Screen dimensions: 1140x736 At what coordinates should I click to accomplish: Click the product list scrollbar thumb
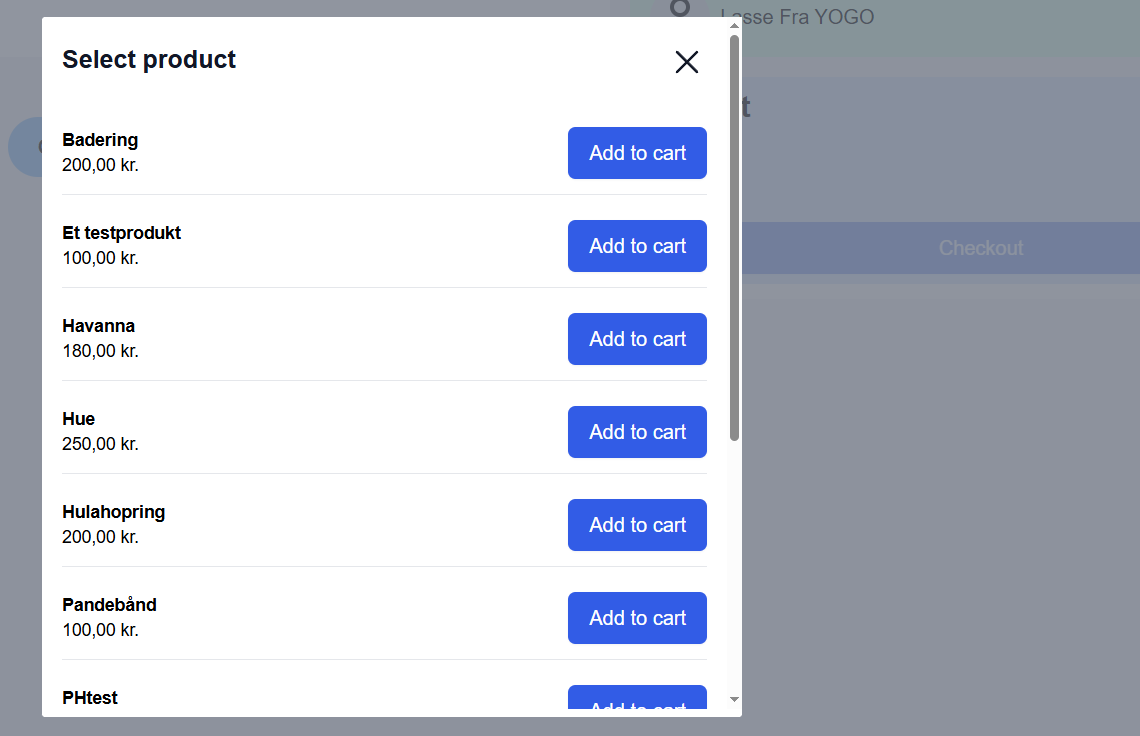pyautogui.click(x=735, y=238)
